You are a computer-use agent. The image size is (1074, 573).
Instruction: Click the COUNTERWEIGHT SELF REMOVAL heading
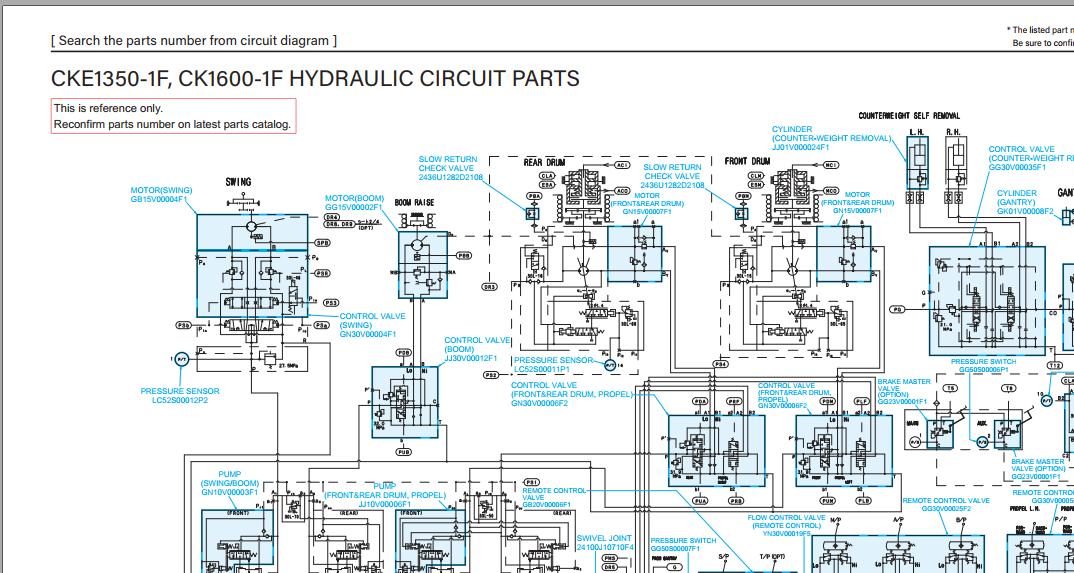coord(909,116)
